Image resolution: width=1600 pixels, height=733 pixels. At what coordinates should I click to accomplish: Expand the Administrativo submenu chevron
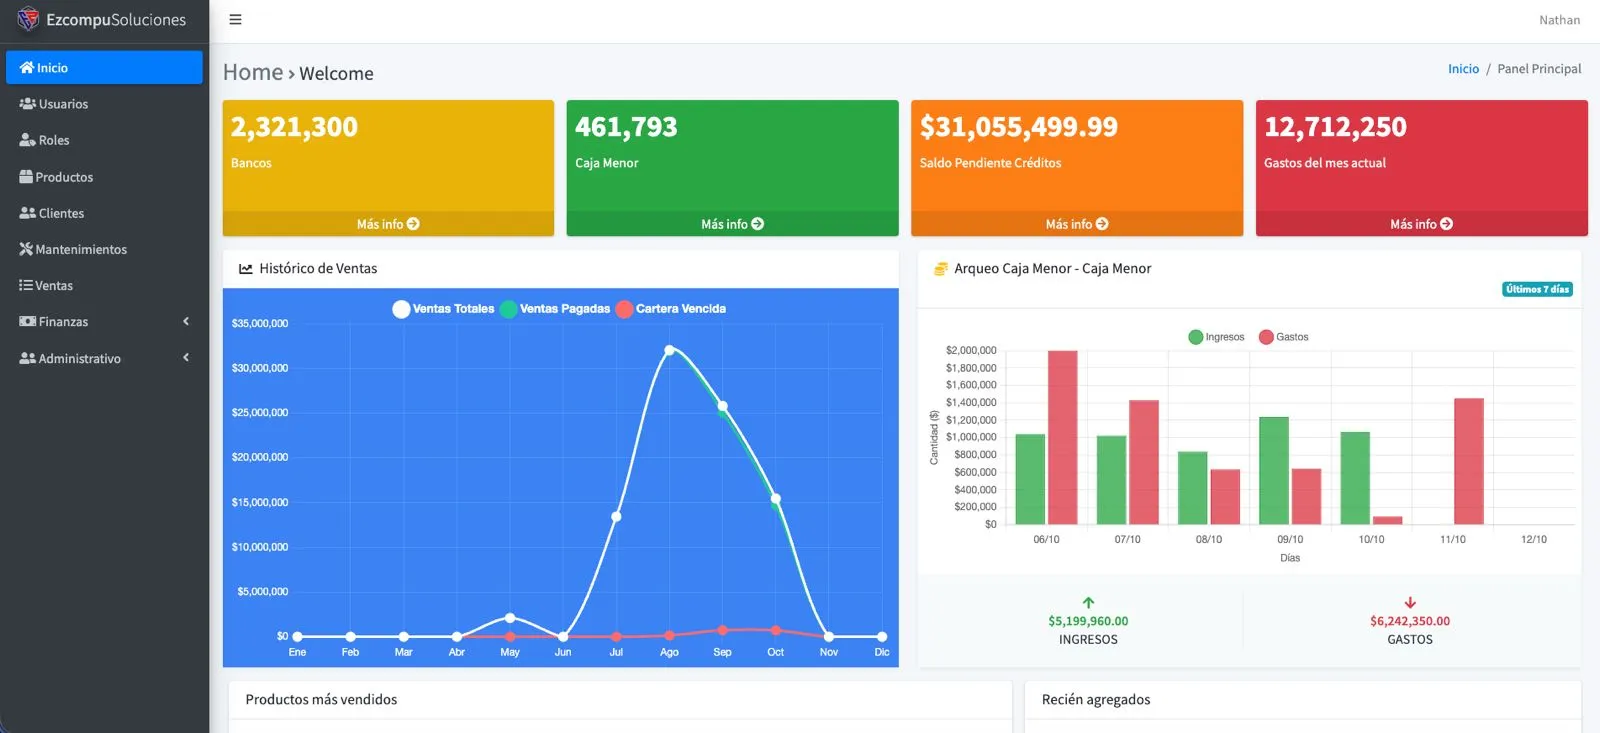186,358
